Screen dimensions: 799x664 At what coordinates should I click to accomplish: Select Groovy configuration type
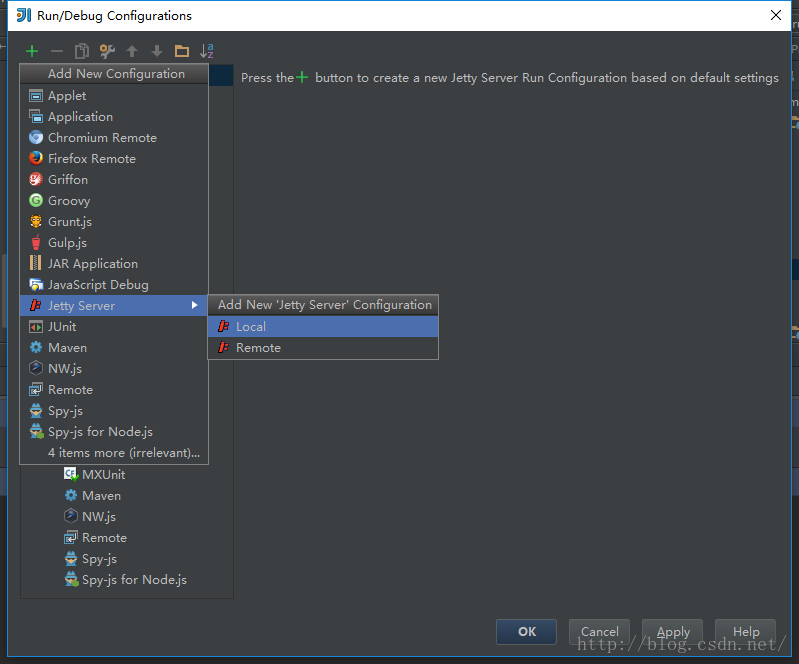114,201
